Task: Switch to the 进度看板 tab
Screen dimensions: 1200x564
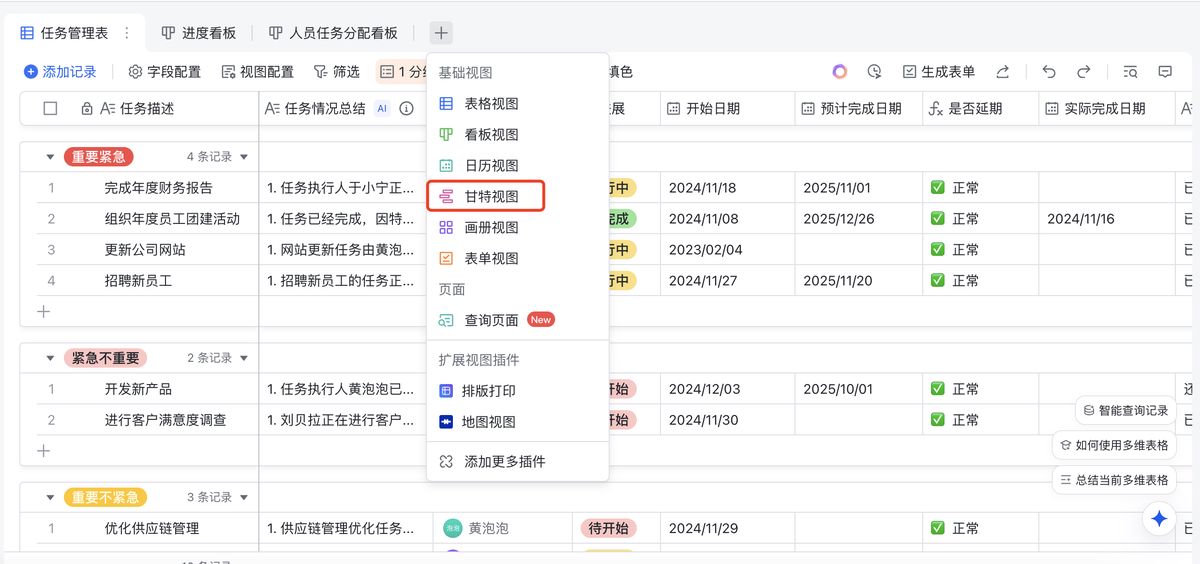Action: [198, 33]
